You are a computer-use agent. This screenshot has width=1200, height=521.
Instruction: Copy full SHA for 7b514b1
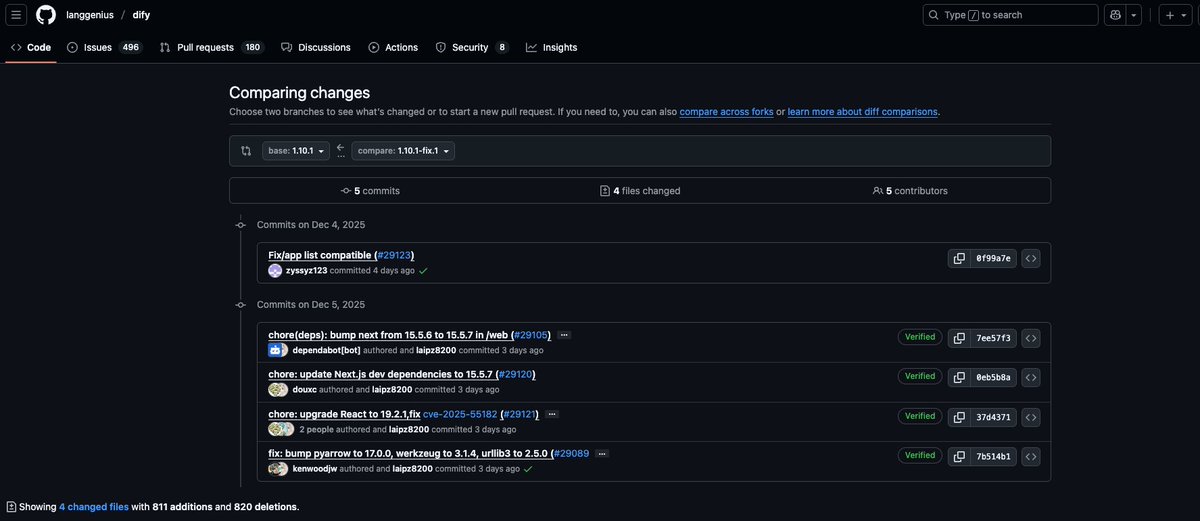(959, 456)
